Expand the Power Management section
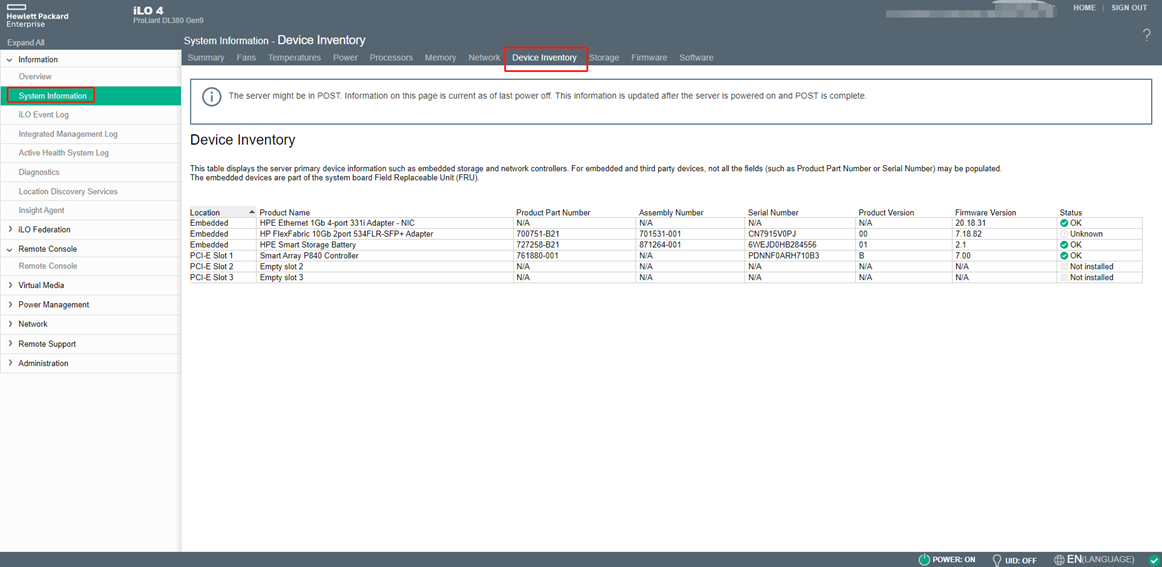 click(10, 305)
